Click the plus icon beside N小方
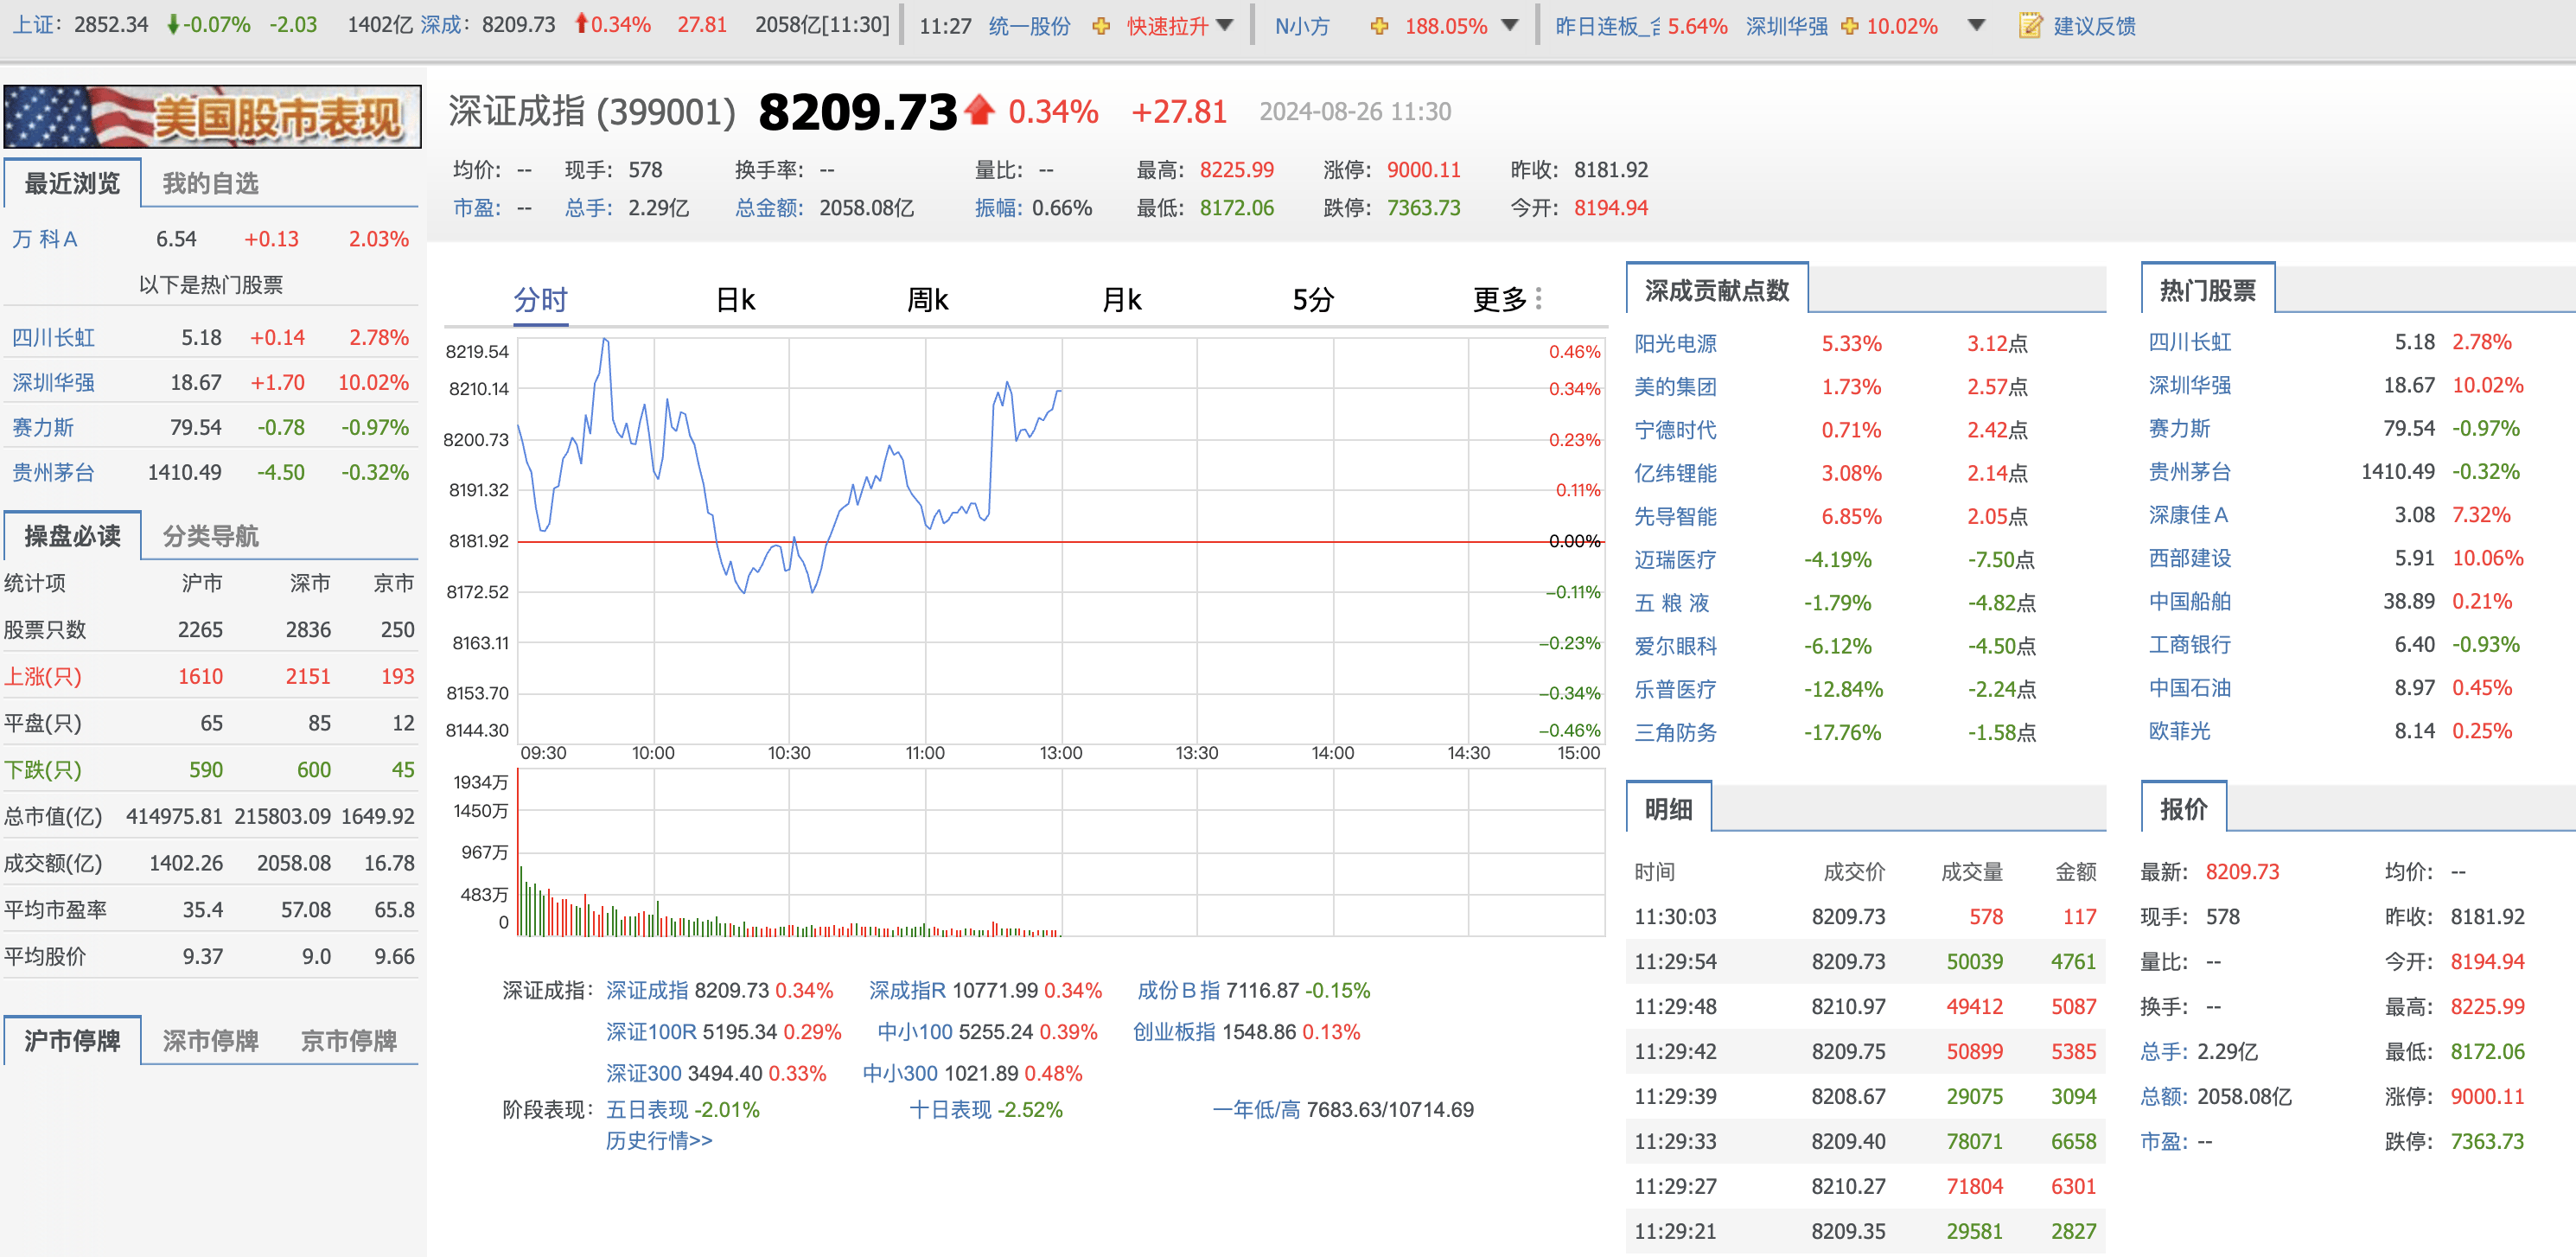 tap(1379, 26)
